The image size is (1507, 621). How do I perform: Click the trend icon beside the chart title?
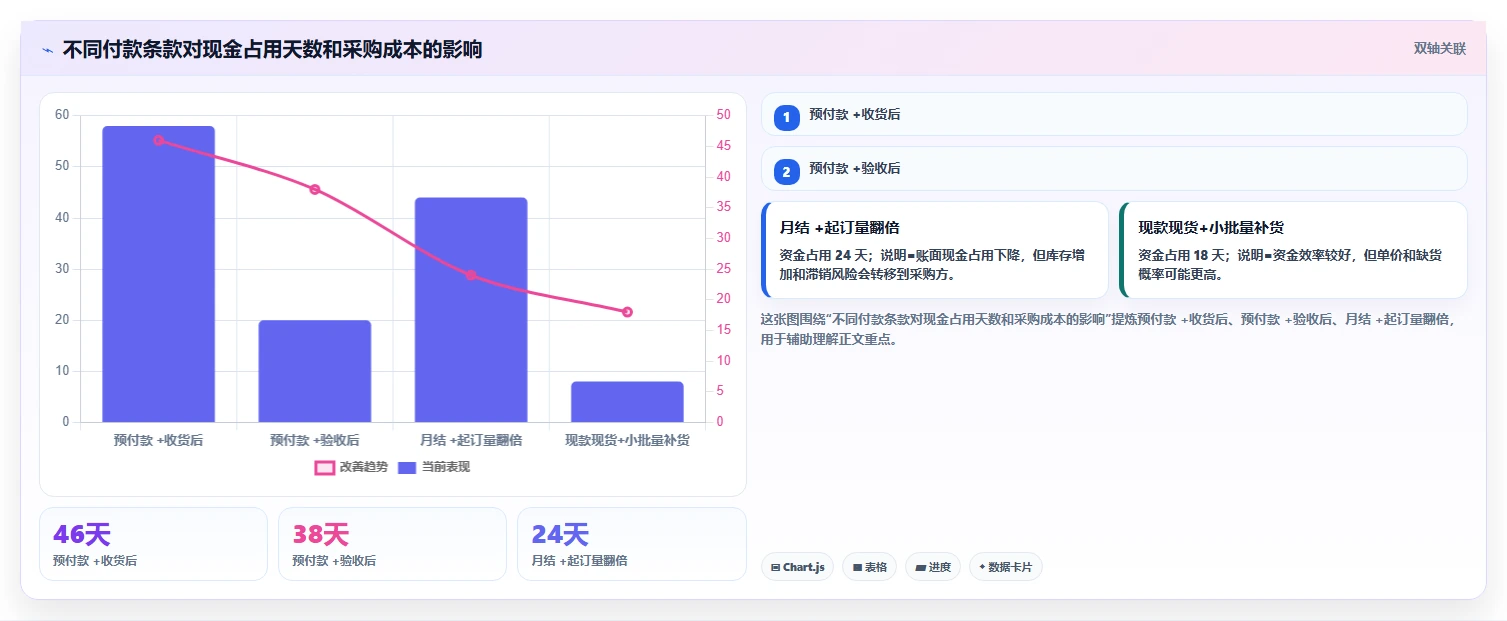[x=47, y=50]
